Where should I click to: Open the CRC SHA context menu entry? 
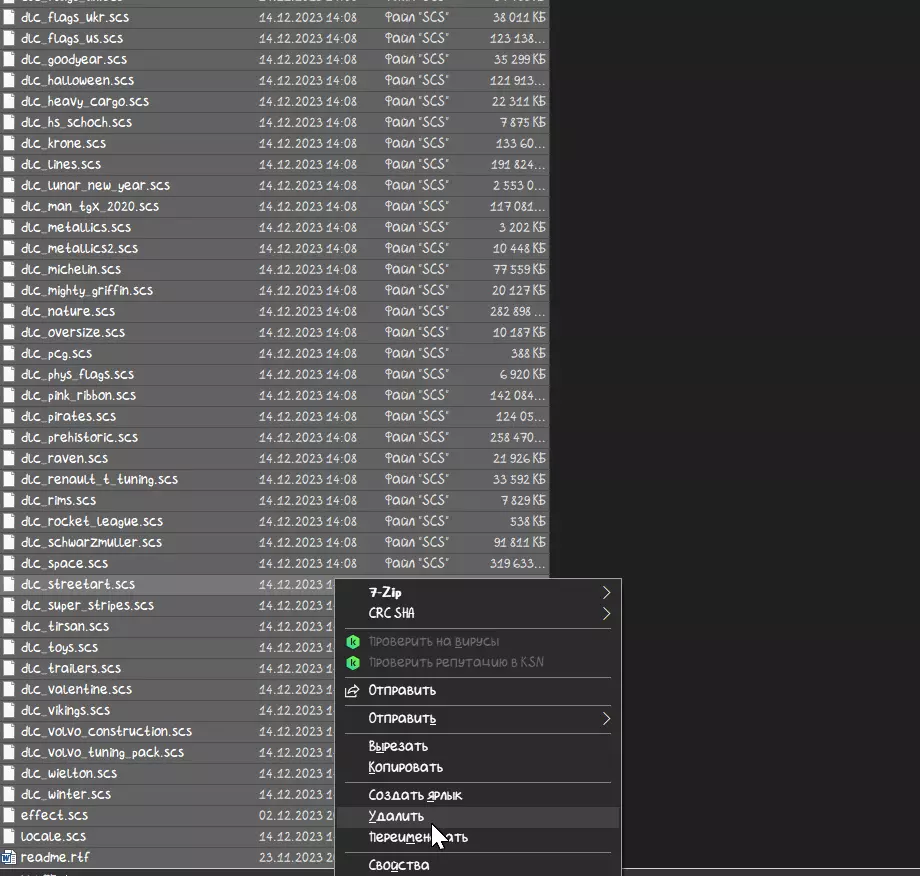(x=478, y=614)
